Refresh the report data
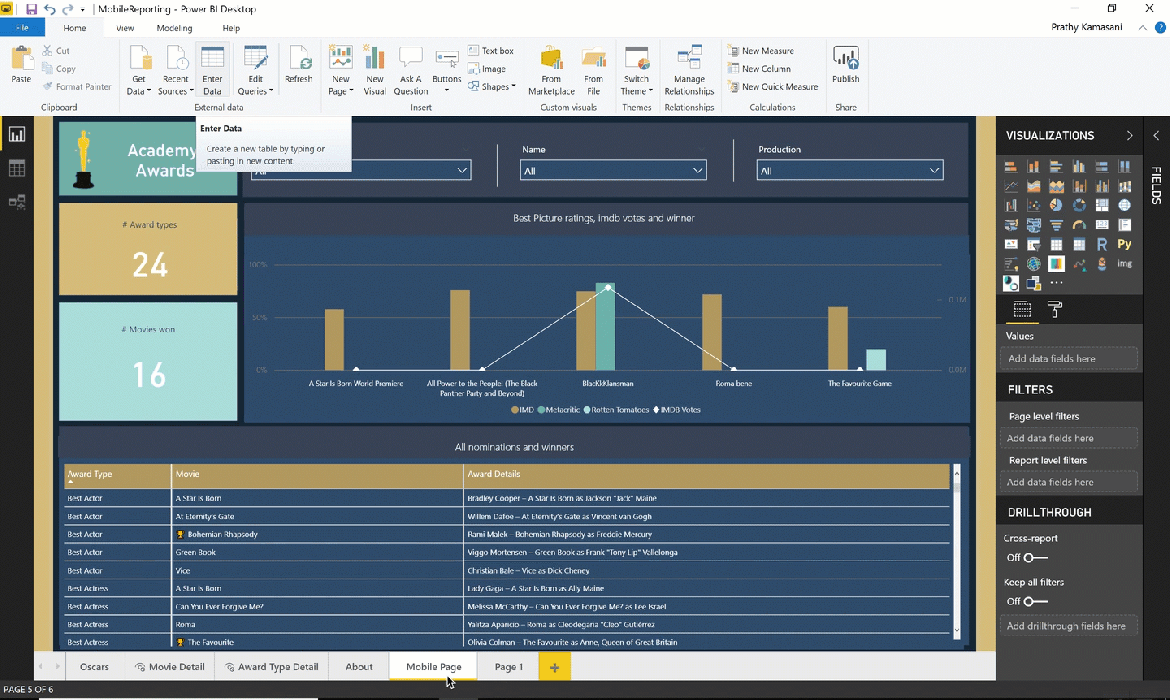Screen dimensions: 1170x700 [298, 65]
